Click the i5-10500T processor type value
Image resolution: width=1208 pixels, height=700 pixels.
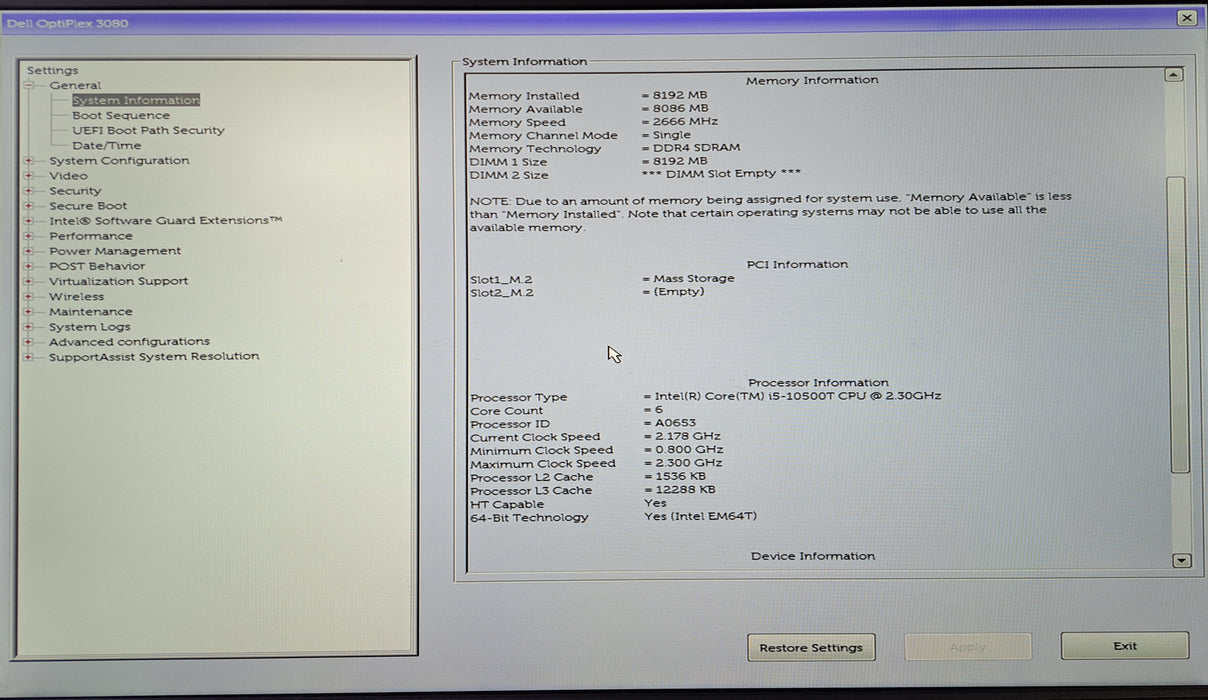tap(798, 396)
